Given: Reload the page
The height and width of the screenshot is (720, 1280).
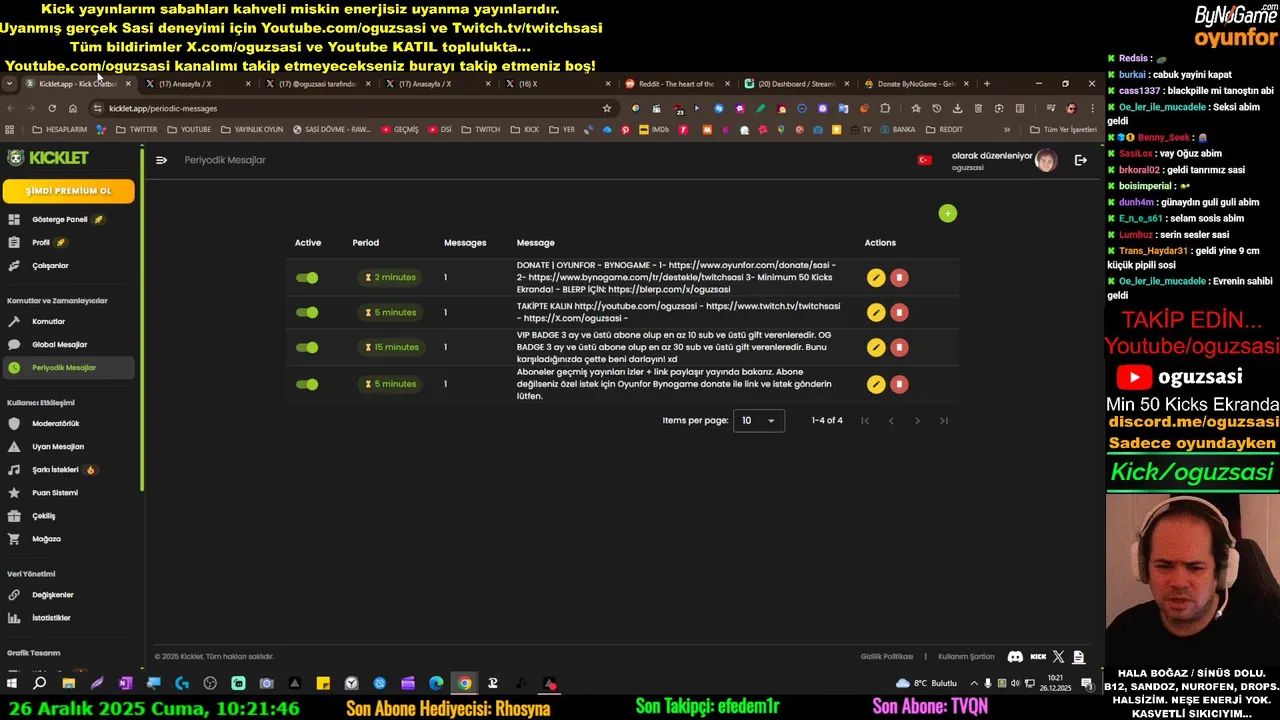Looking at the screenshot, I should [52, 108].
